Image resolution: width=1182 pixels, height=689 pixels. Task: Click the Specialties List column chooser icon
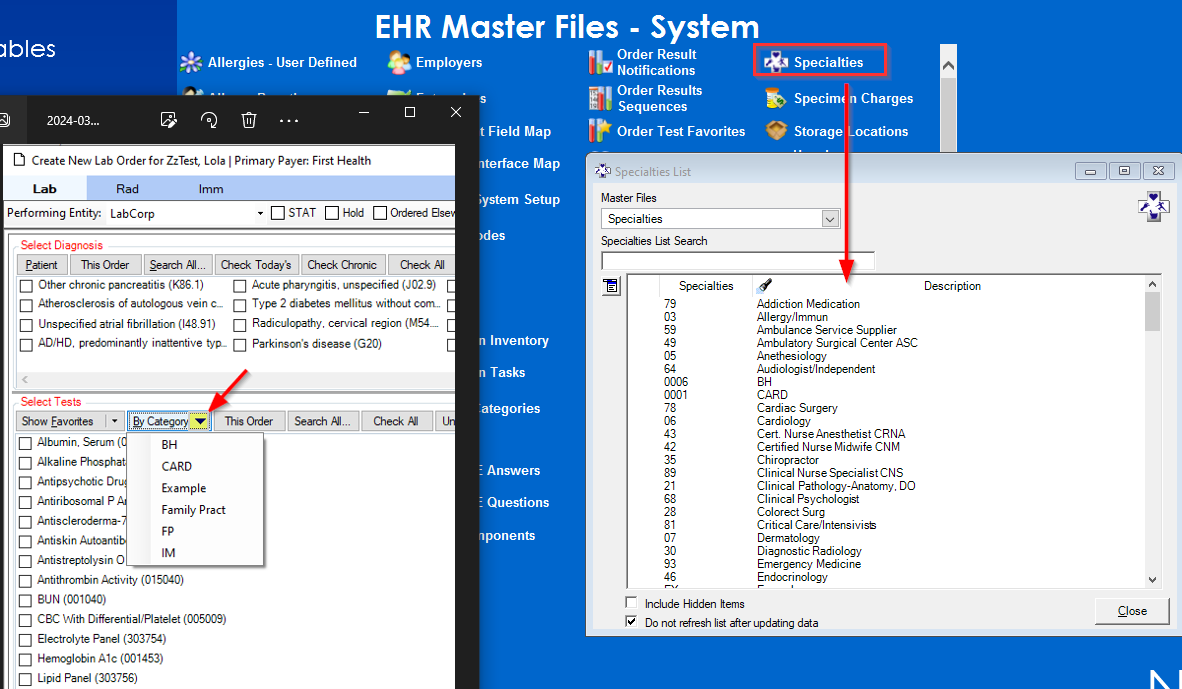click(x=611, y=286)
